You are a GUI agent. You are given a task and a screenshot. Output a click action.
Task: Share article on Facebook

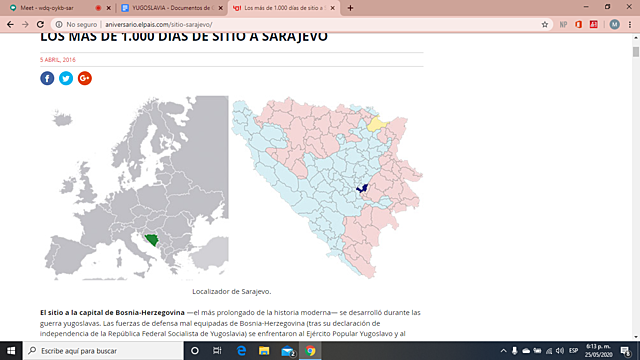[x=47, y=78]
